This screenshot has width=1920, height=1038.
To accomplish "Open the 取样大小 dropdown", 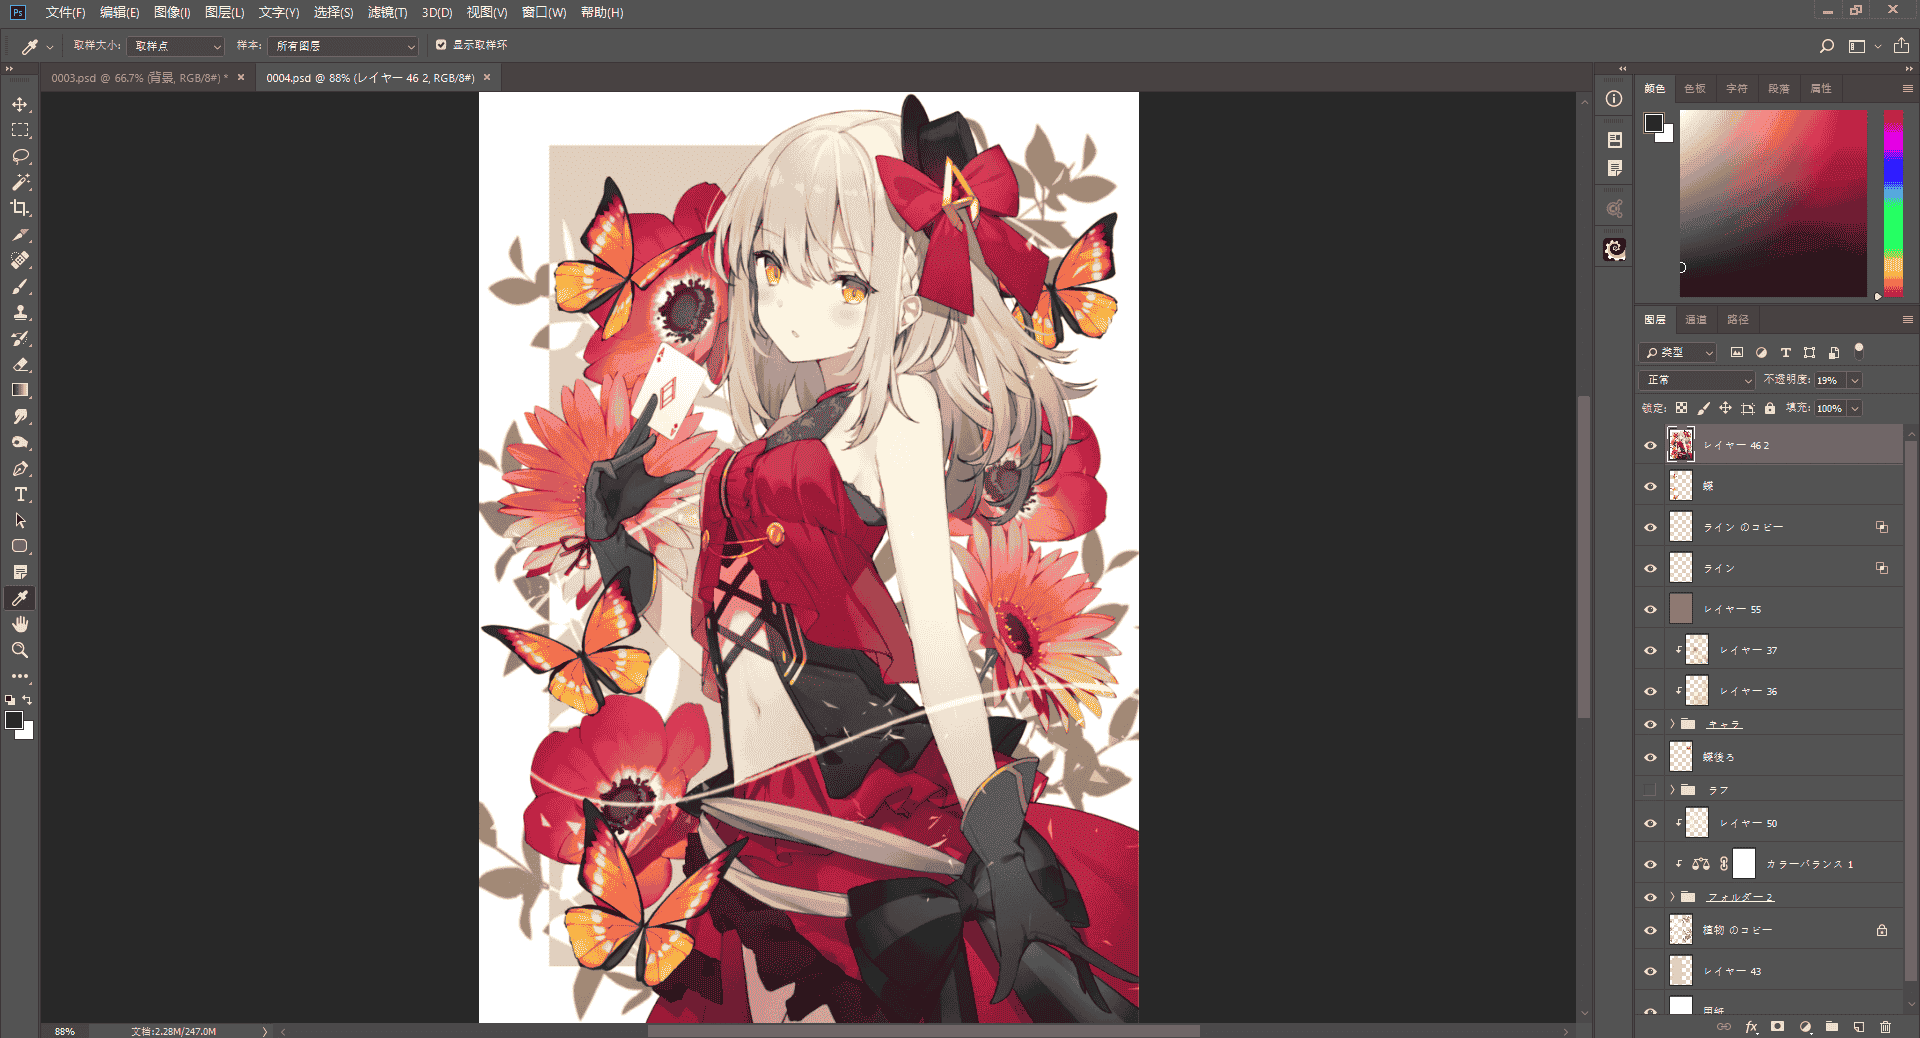I will [175, 46].
